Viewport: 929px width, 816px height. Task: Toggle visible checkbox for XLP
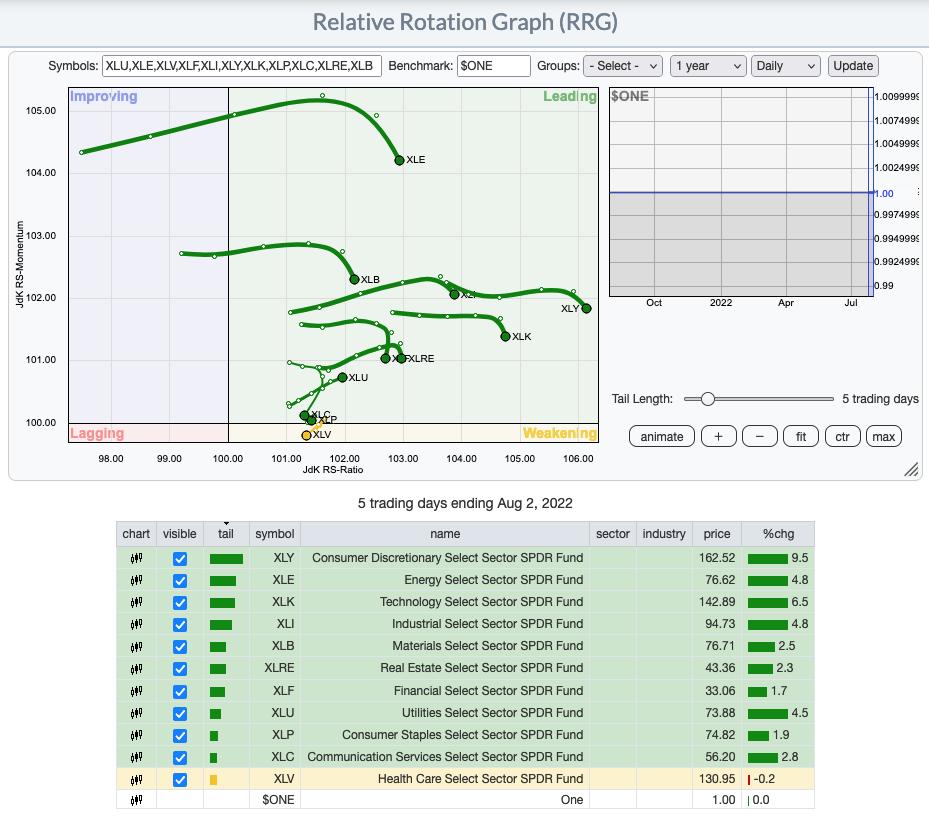(180, 735)
